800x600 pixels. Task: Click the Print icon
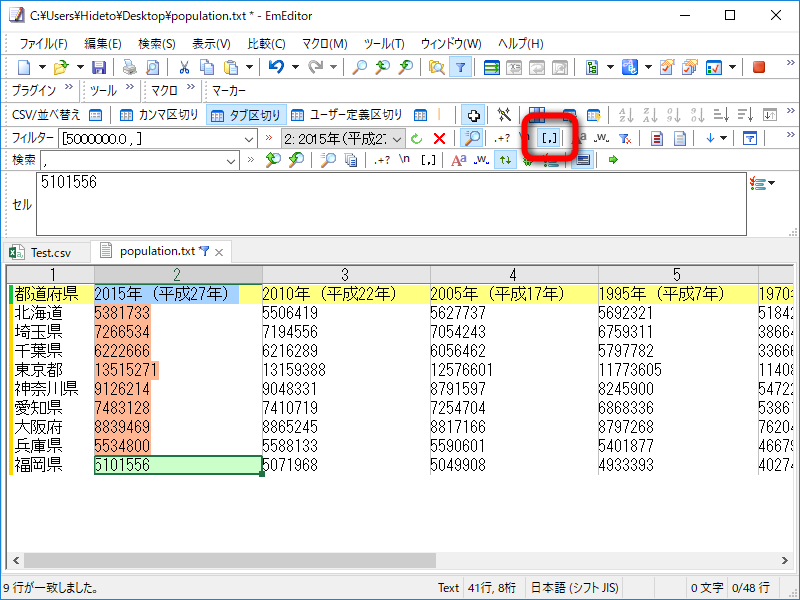130,67
